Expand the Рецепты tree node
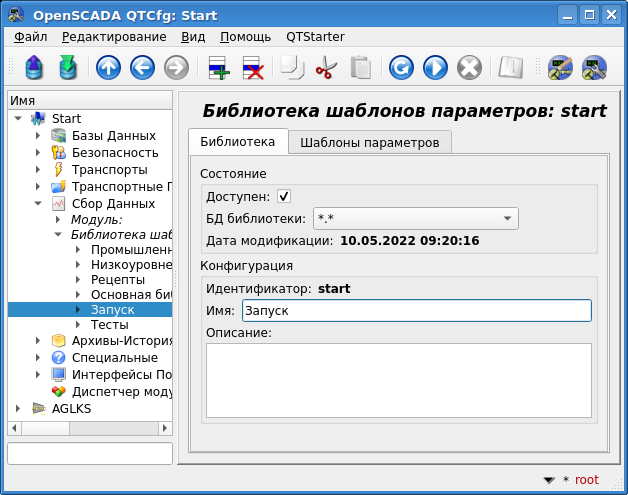This screenshot has height=495, width=628. (x=78, y=280)
